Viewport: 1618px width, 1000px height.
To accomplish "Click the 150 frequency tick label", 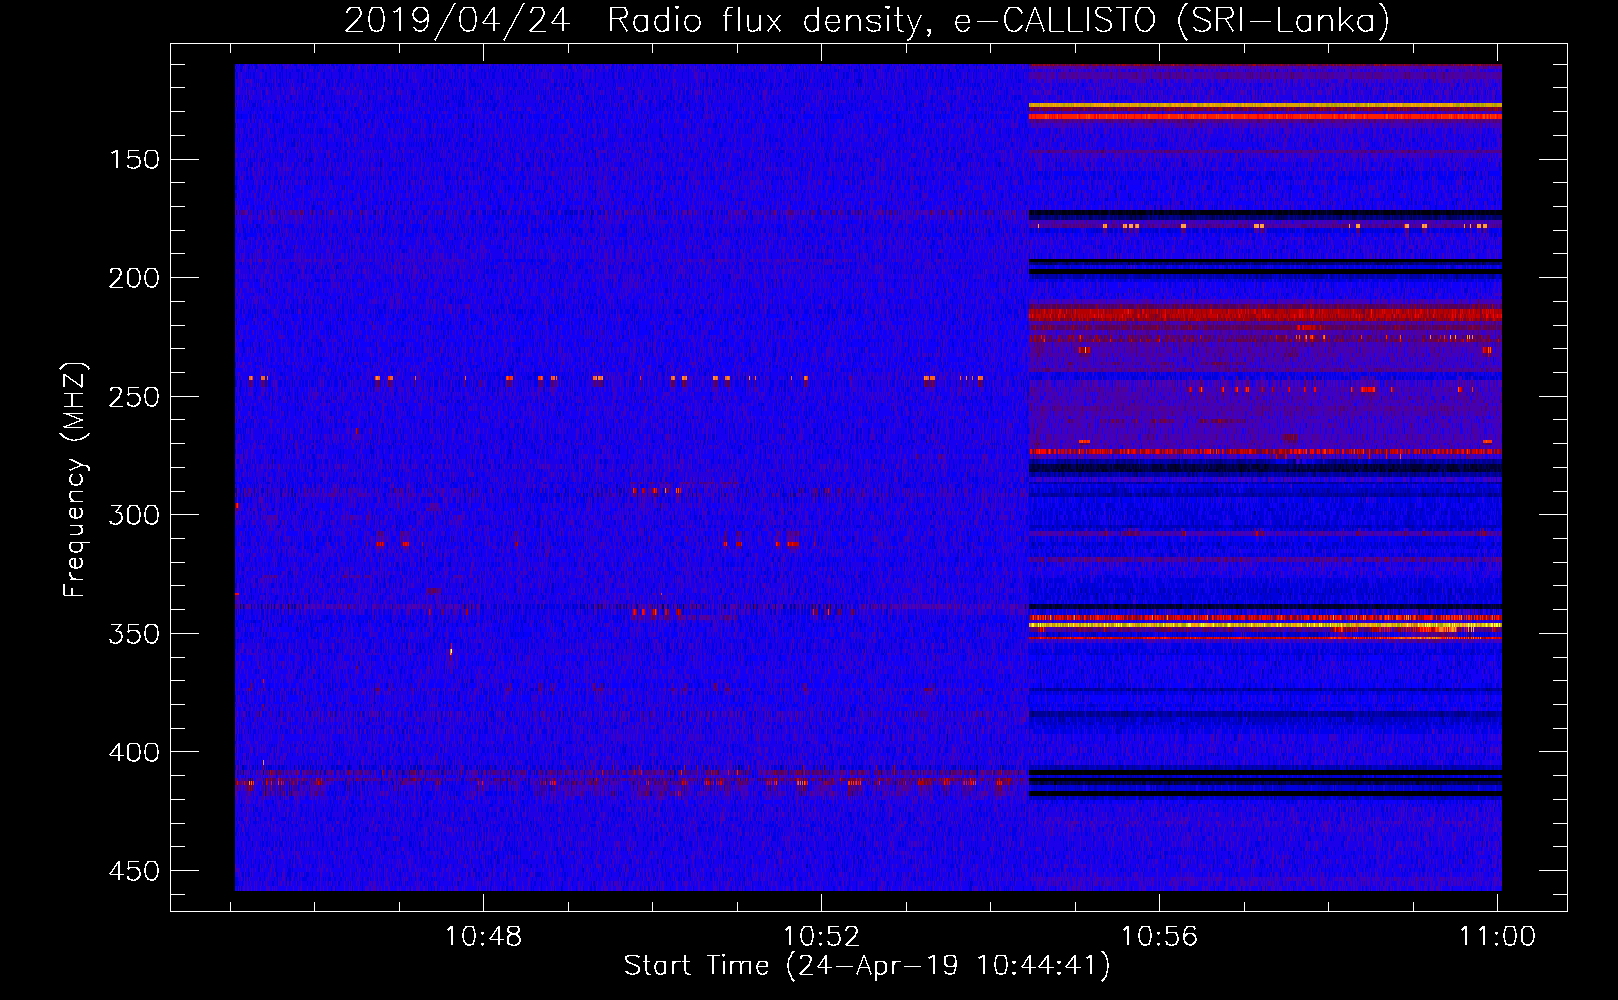I will point(134,160).
